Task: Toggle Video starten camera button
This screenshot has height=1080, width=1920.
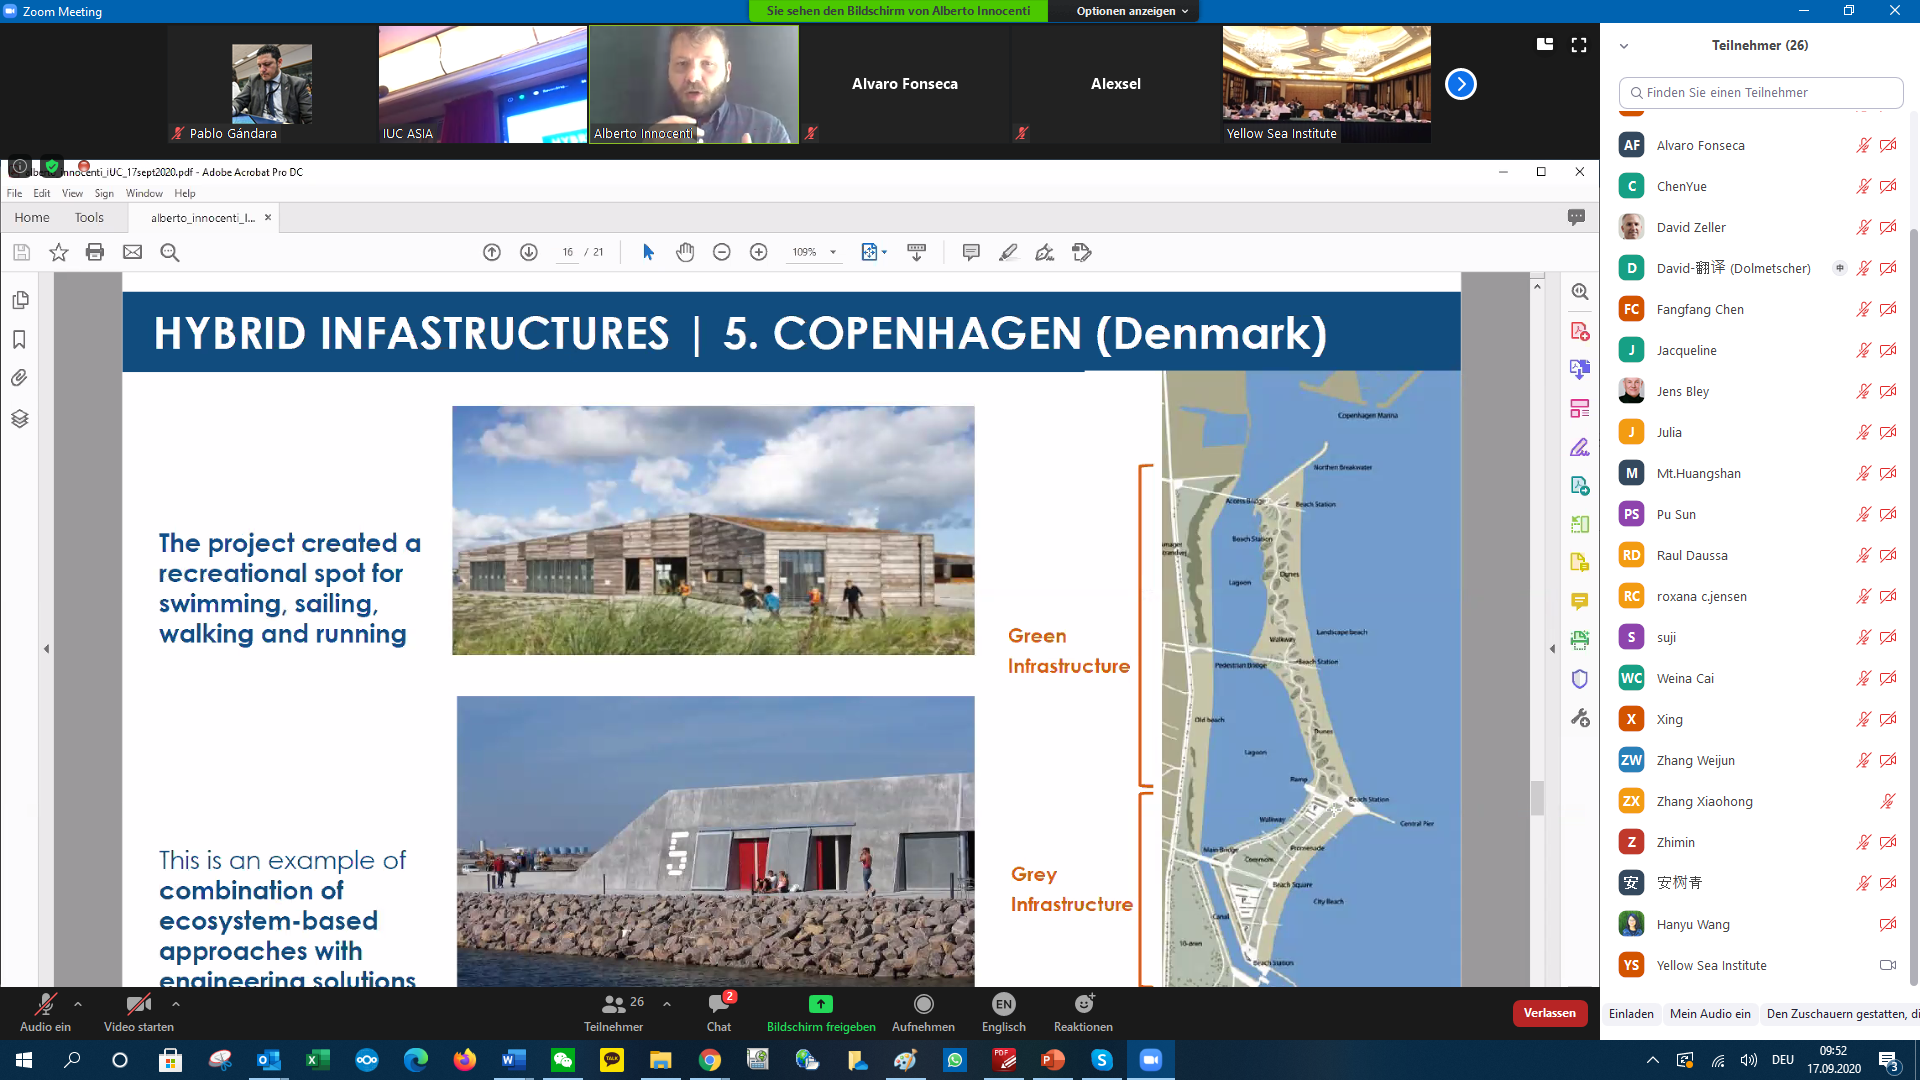Action: pos(138,1004)
